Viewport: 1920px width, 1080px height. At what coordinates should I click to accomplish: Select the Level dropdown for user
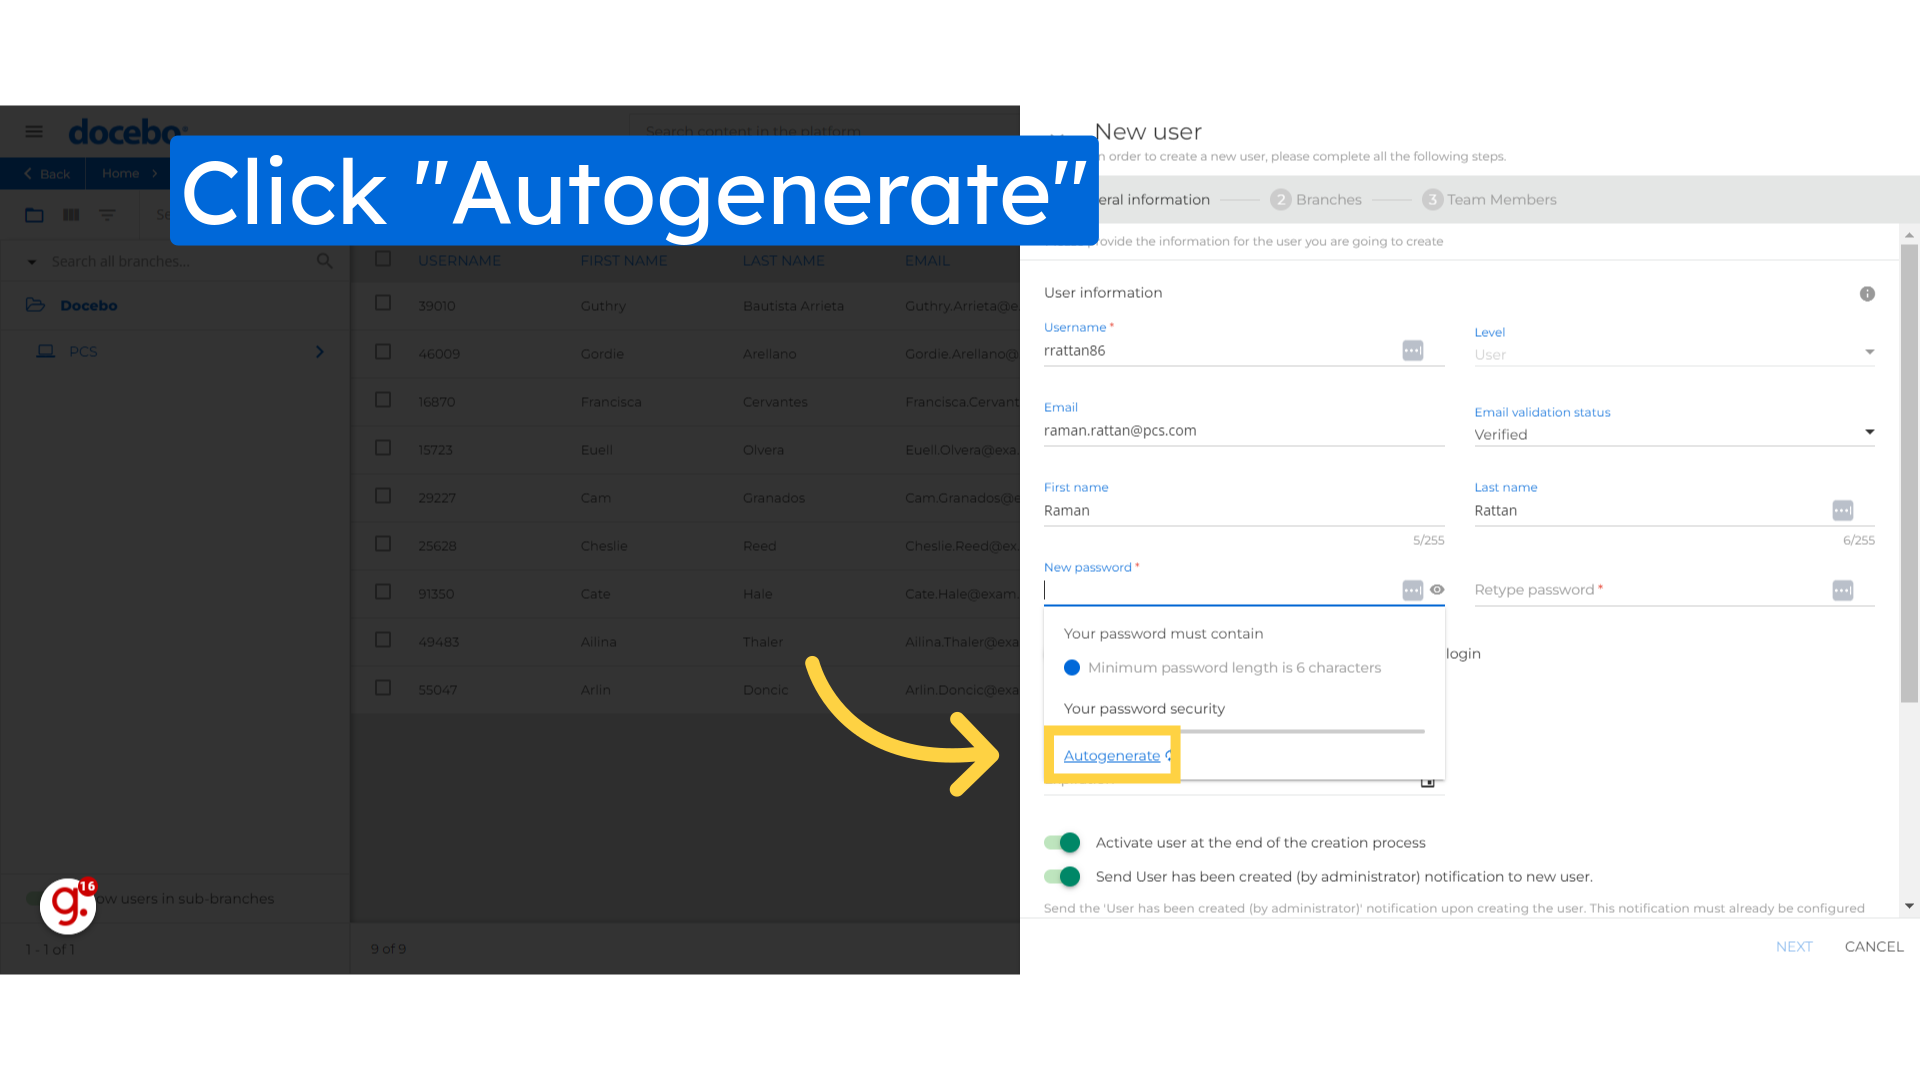pos(1675,353)
